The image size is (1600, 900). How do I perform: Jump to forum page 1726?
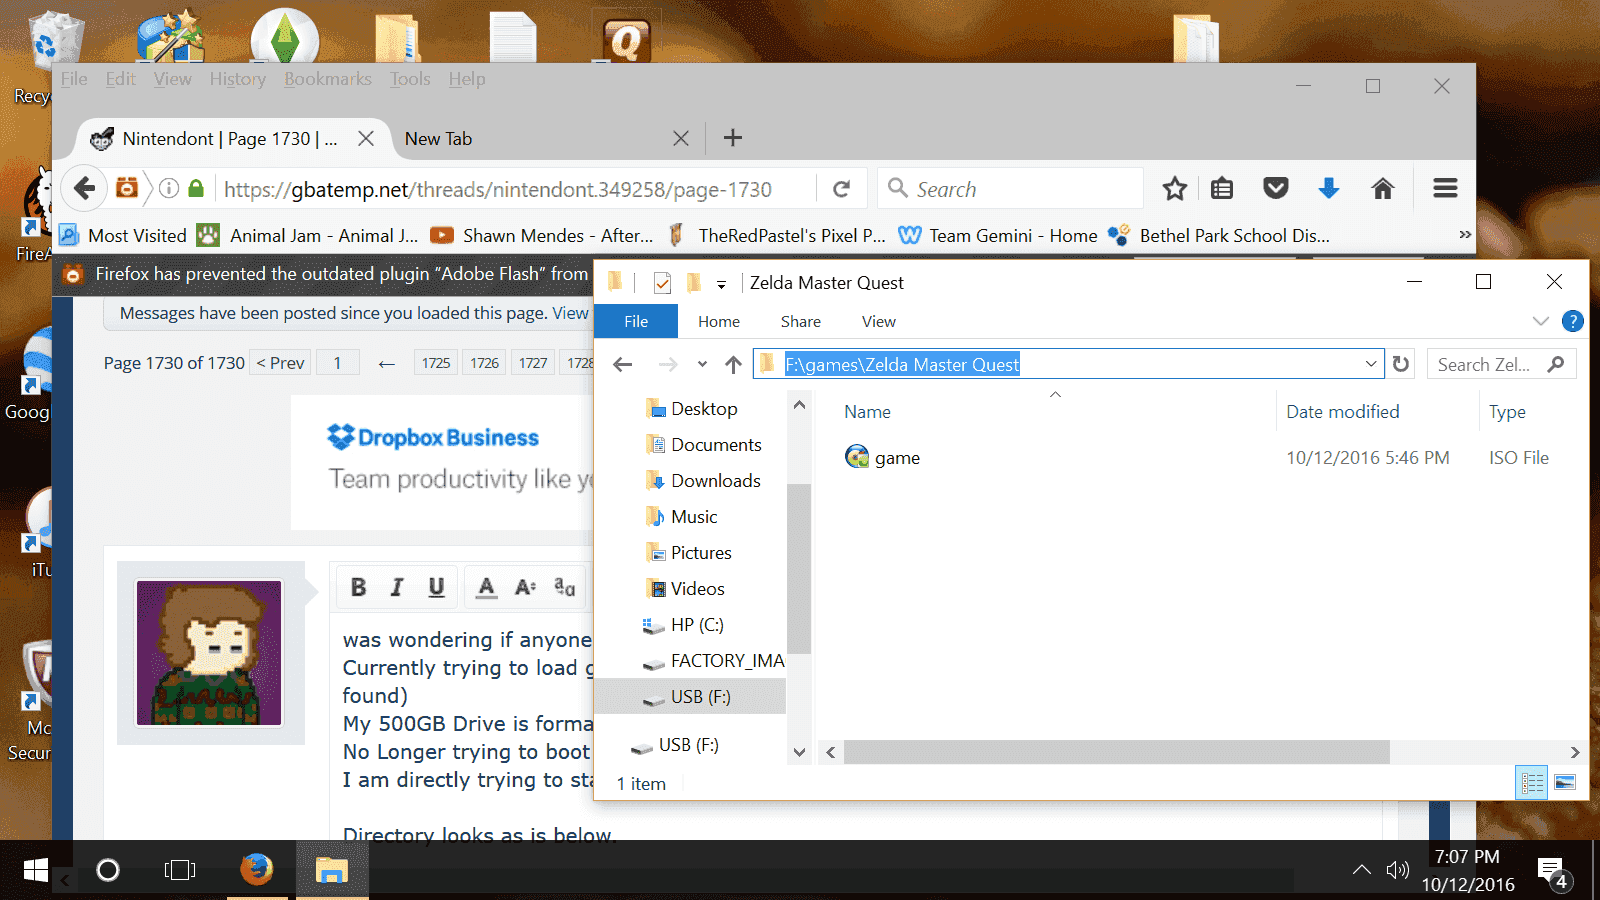(x=485, y=363)
